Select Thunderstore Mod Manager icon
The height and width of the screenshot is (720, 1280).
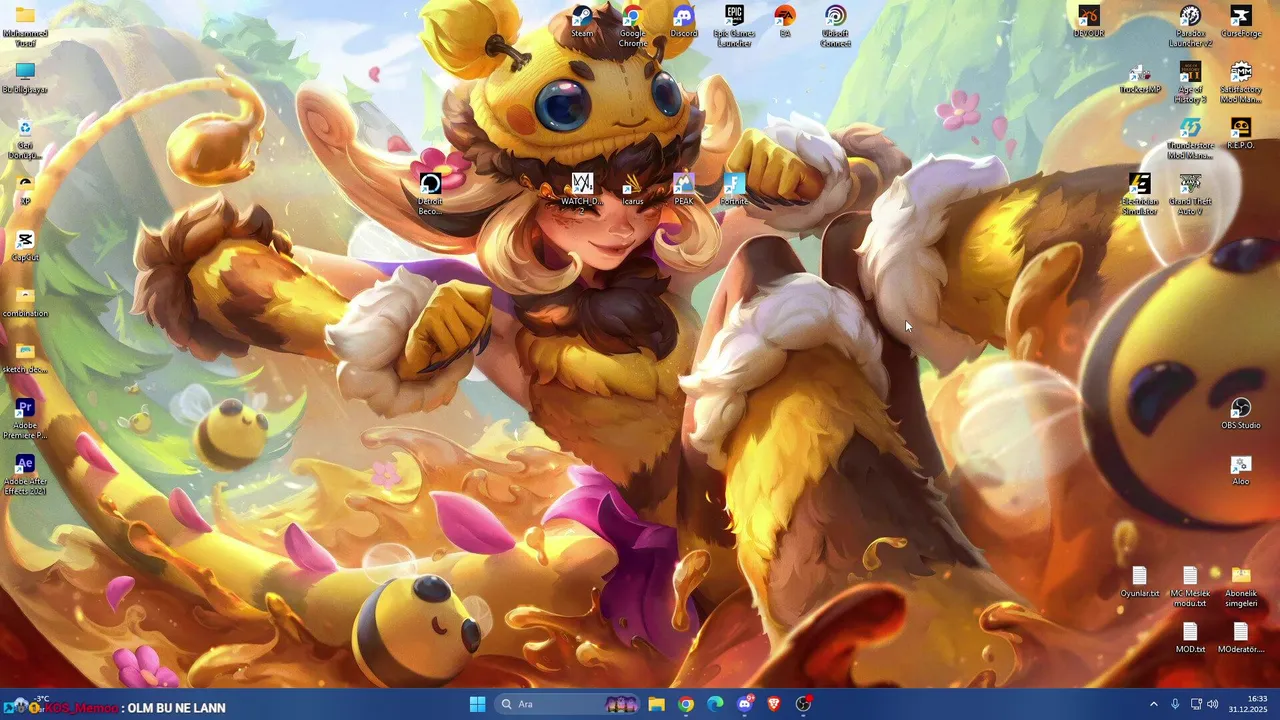click(1190, 139)
